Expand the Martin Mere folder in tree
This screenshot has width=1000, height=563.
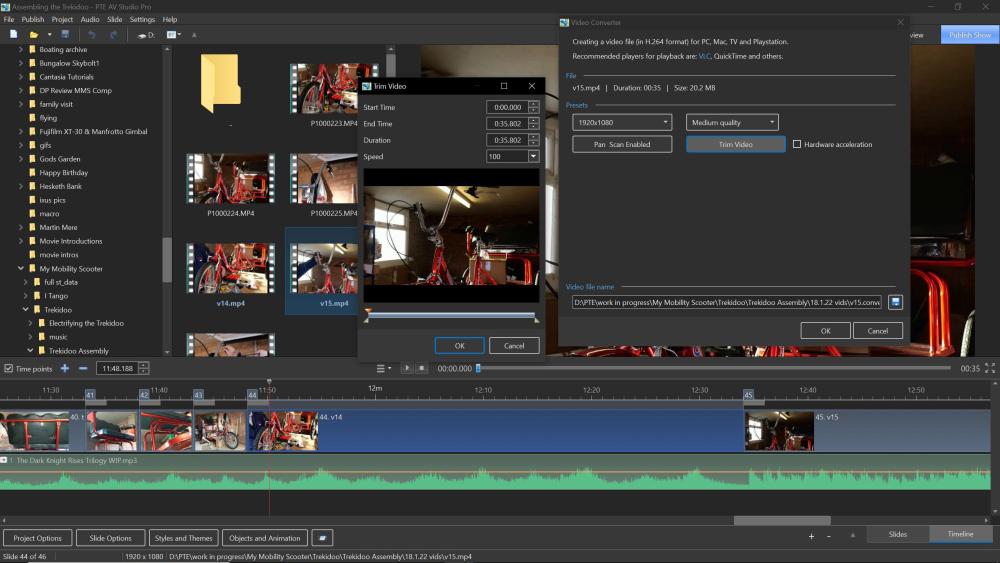(x=21, y=227)
